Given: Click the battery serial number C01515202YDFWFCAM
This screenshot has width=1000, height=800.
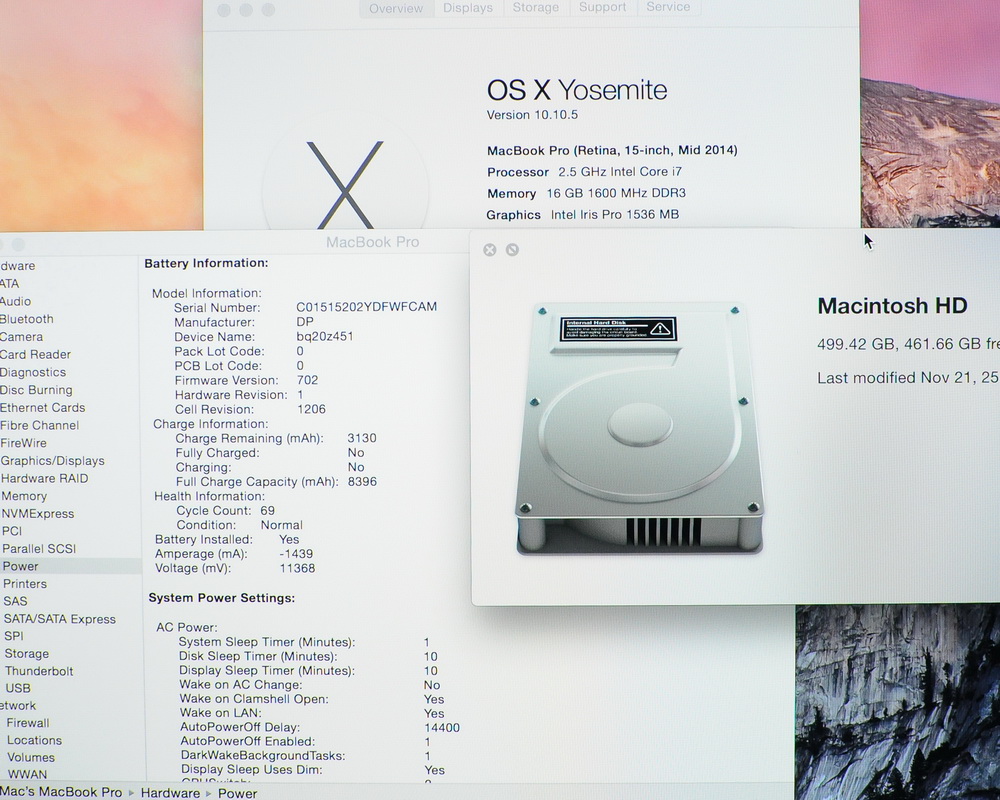Looking at the screenshot, I should [x=367, y=307].
